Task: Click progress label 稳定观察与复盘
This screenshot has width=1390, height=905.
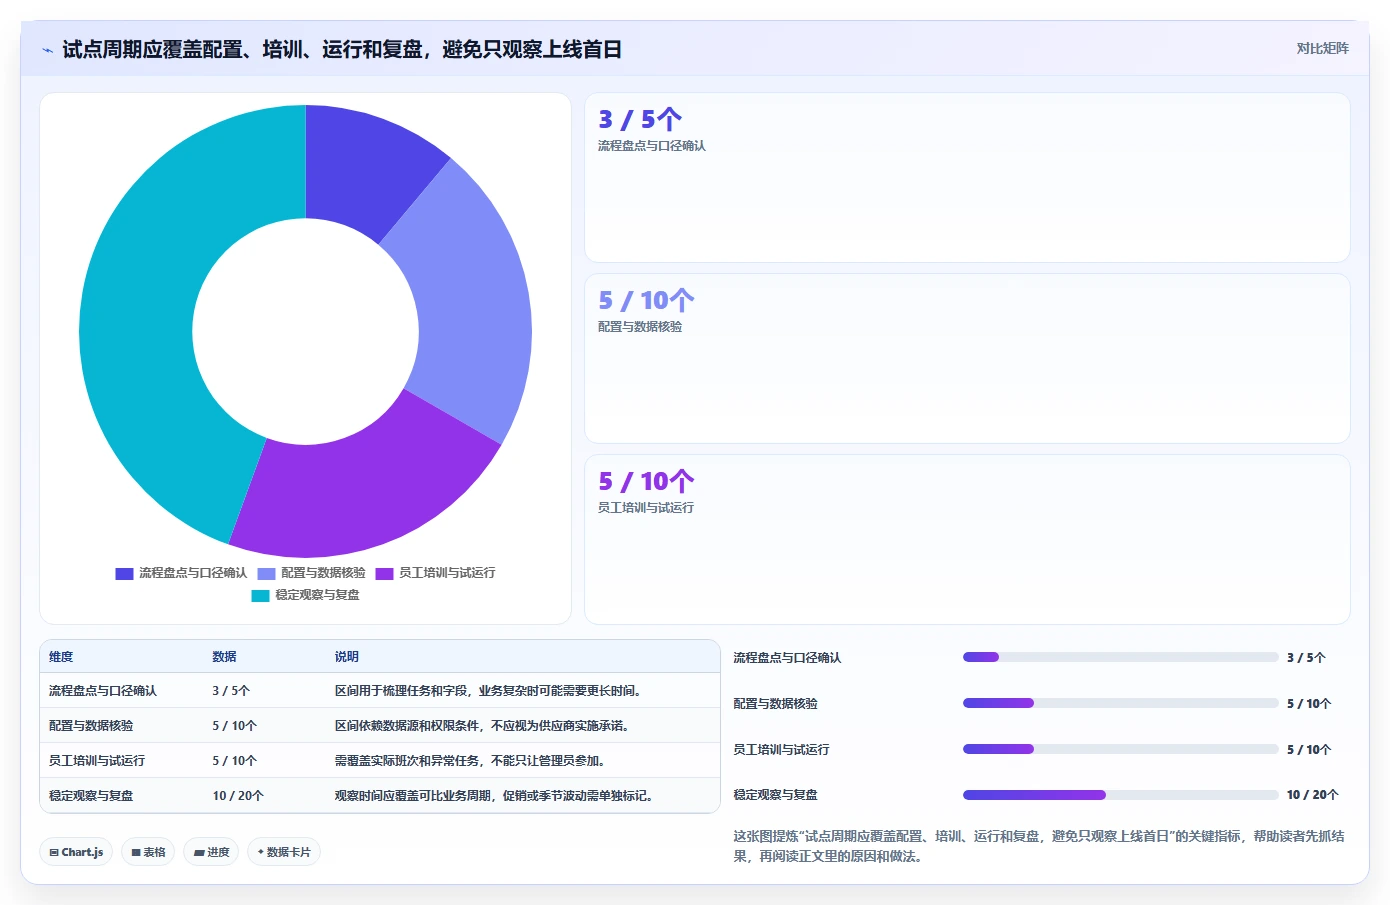Action: (x=775, y=795)
